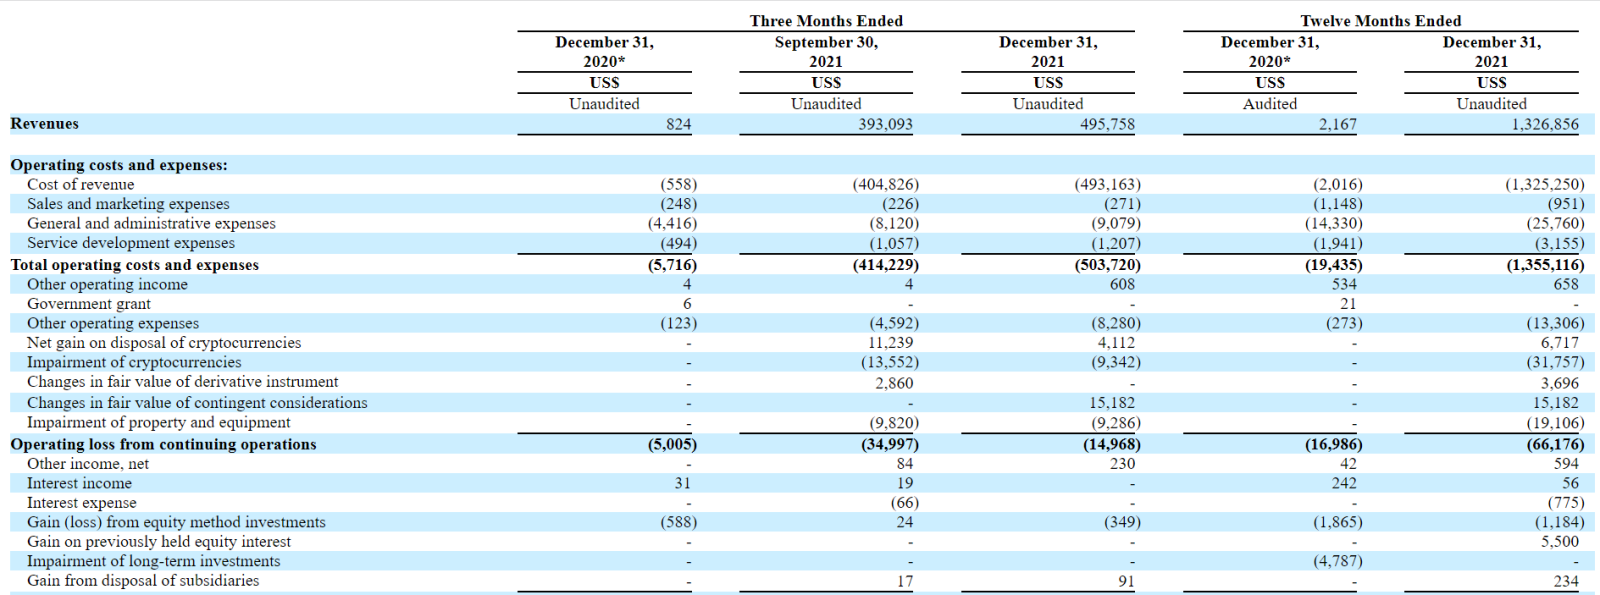Click General and administrative expenses label

click(x=151, y=224)
